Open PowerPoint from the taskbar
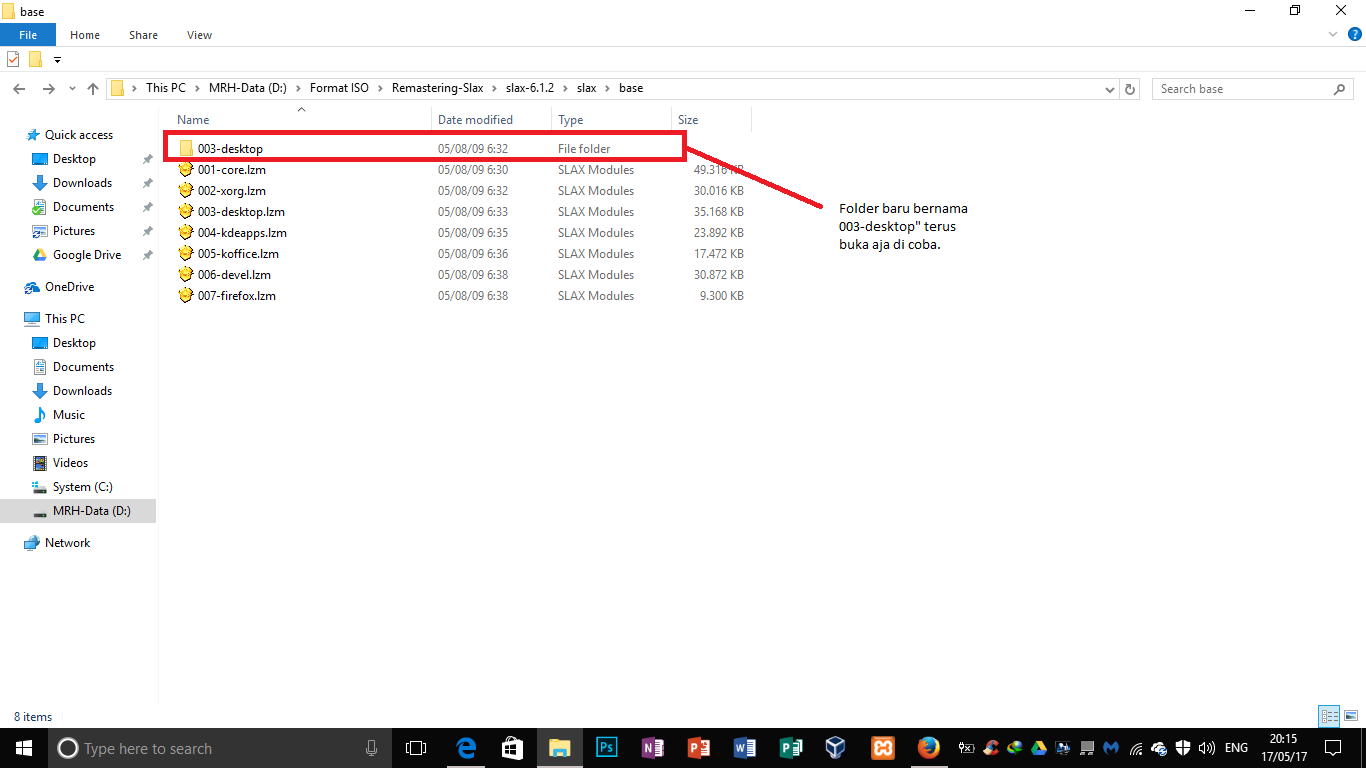1366x768 pixels. click(698, 748)
